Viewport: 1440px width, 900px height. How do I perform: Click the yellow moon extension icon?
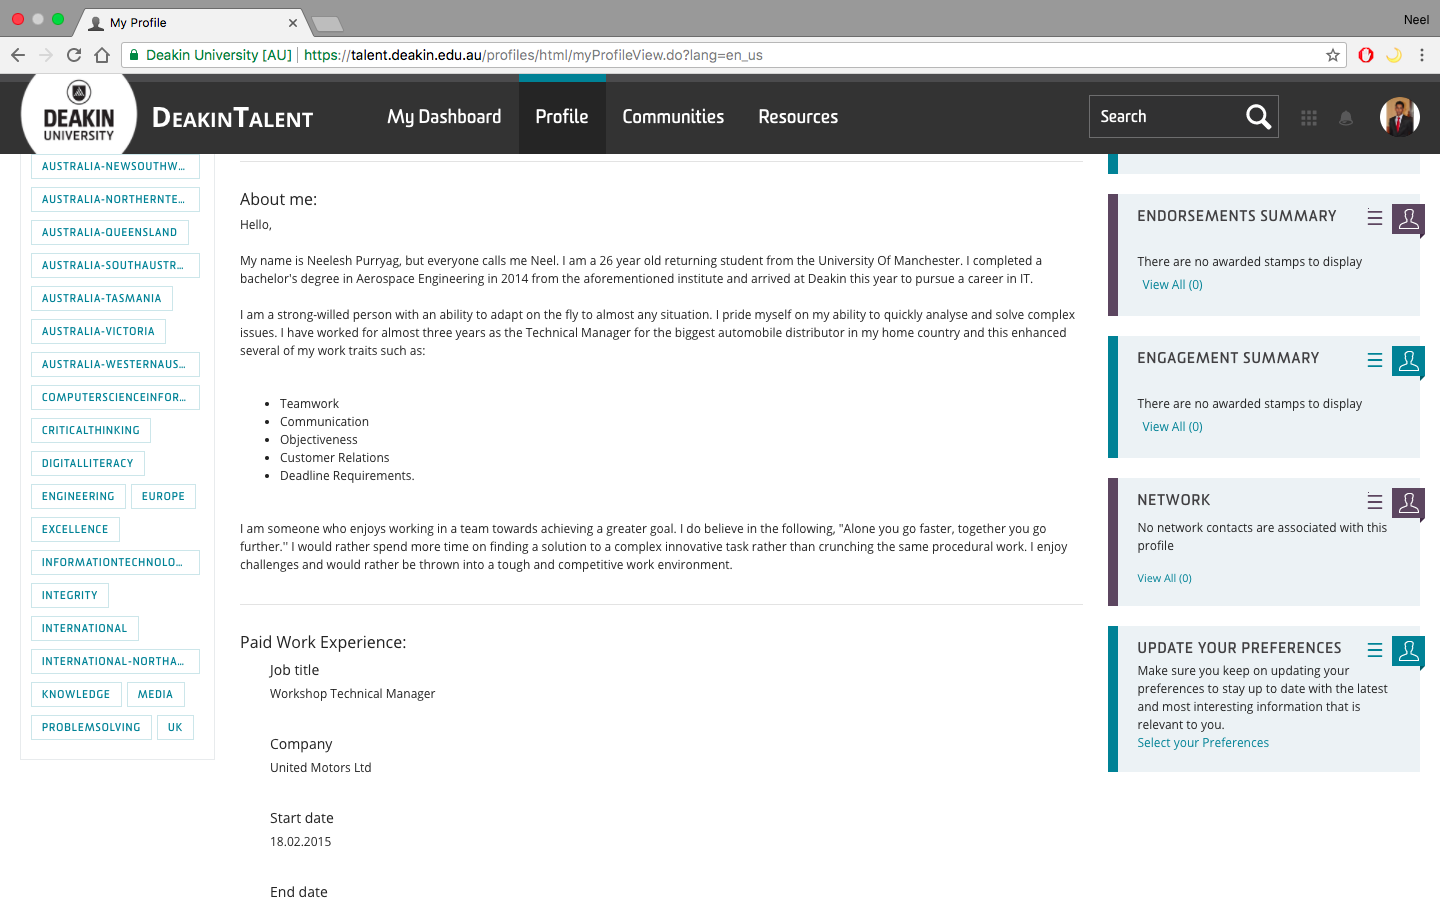[x=1394, y=55]
